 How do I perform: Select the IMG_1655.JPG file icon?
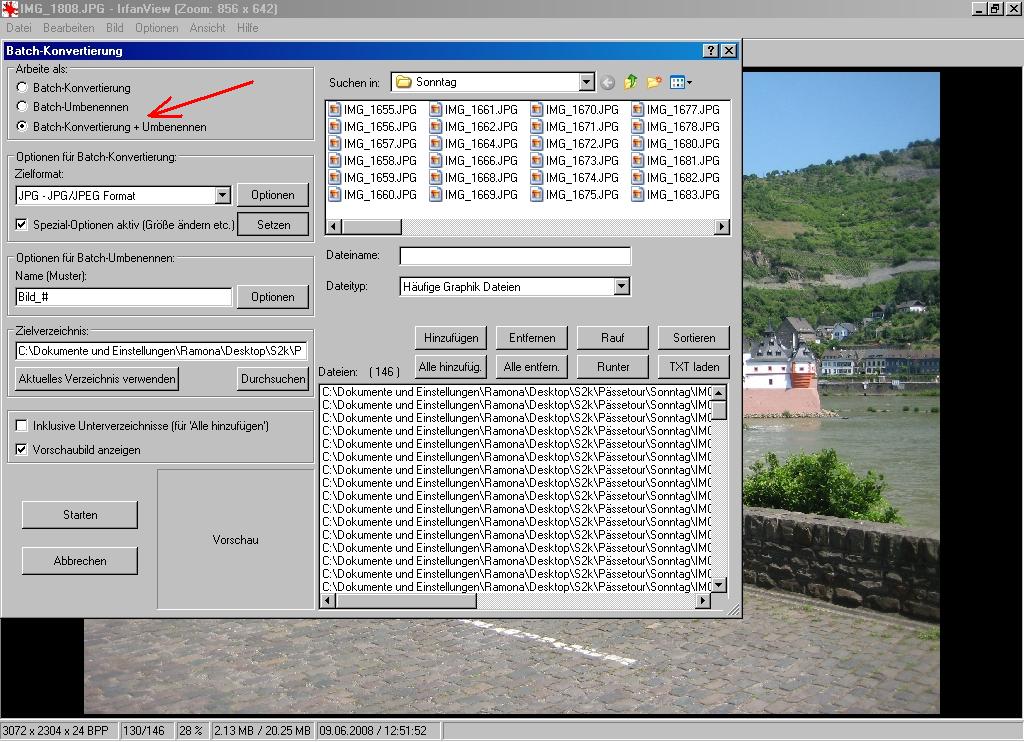334,110
